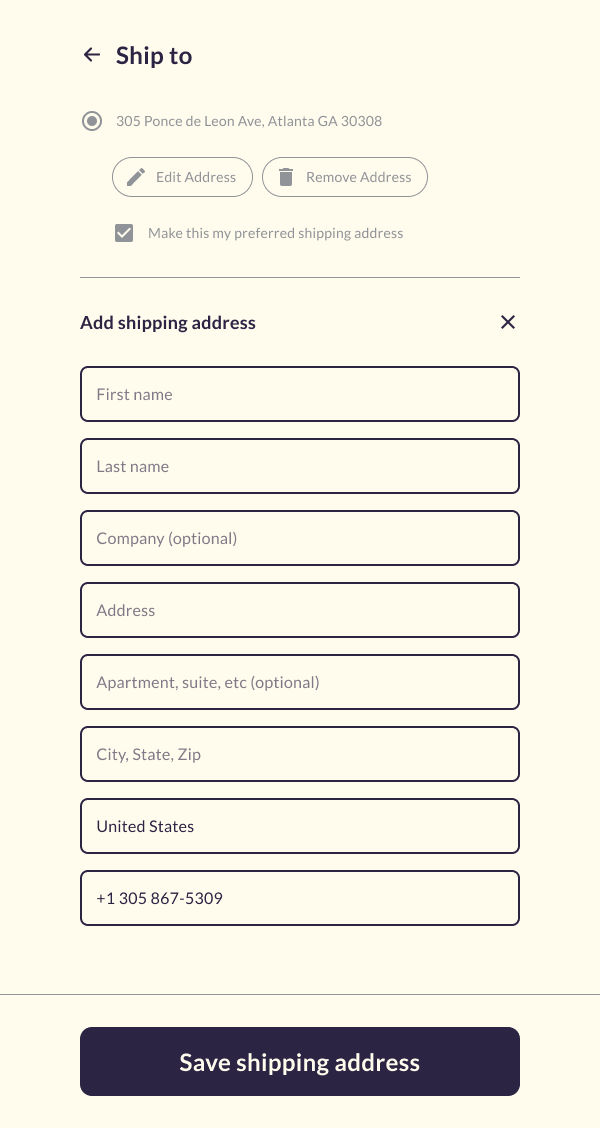600x1128 pixels.
Task: Click the 'Make this my preferred shipping address' label
Action: [275, 233]
